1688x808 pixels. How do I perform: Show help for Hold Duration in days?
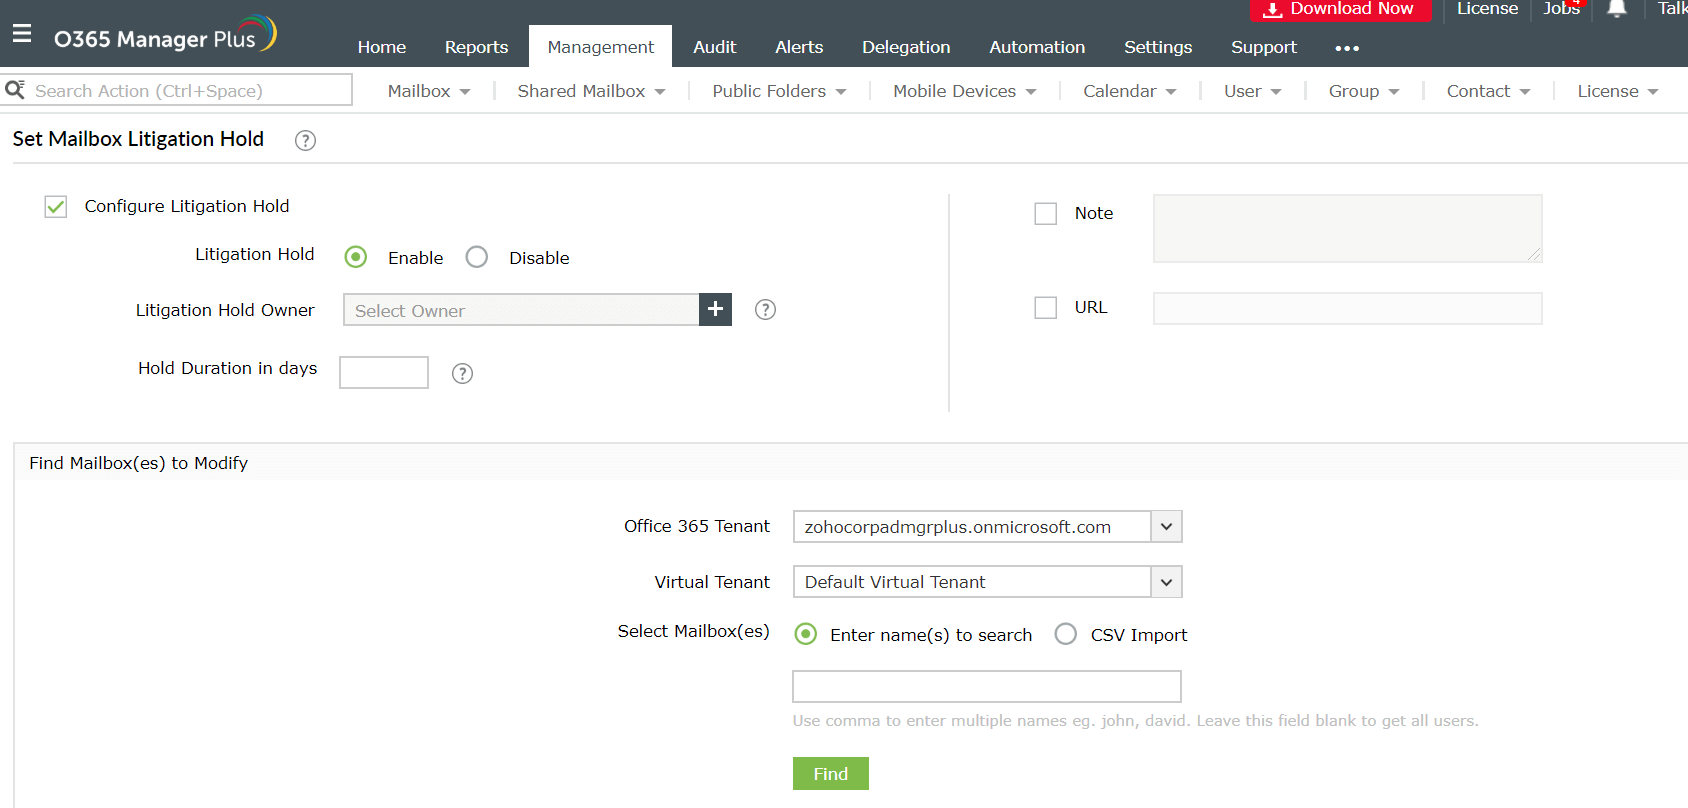click(462, 373)
